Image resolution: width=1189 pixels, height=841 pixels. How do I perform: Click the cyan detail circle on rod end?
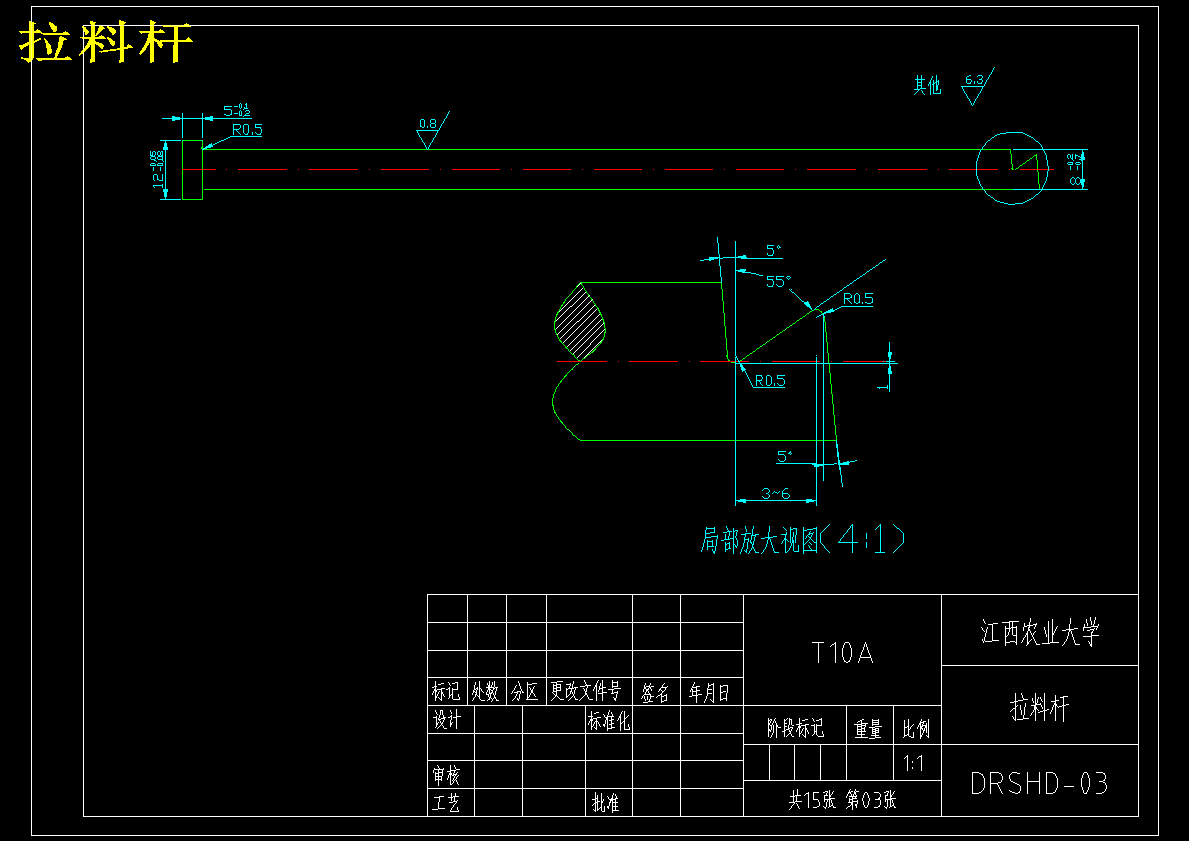(x=1012, y=168)
